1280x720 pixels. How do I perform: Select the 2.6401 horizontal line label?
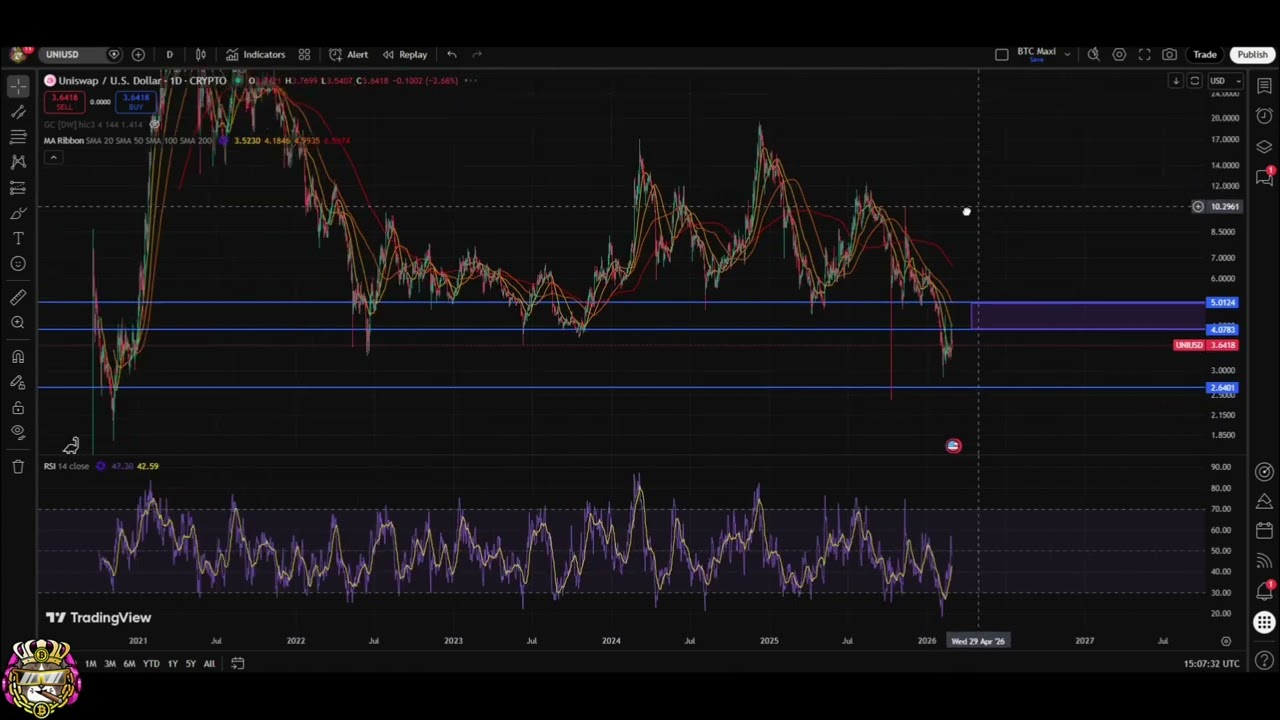pyautogui.click(x=1222, y=388)
